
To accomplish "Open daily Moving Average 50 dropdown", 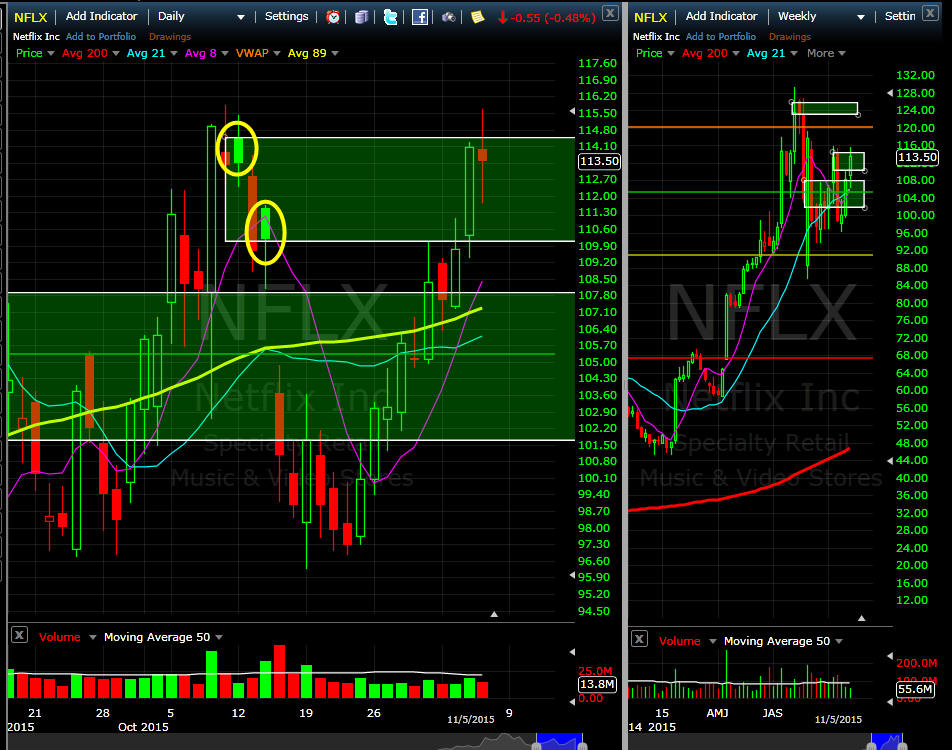I will click(219, 637).
